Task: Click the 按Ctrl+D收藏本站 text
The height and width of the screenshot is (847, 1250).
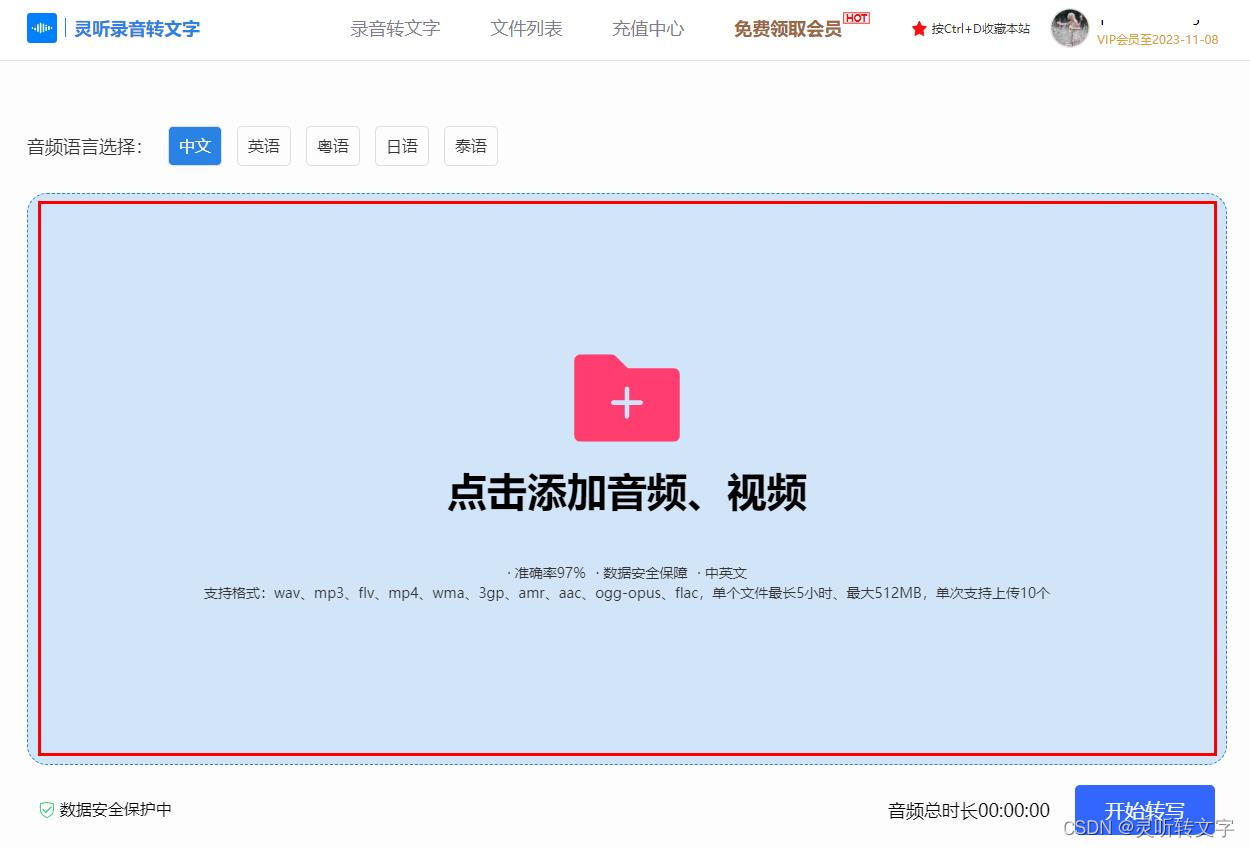Action: pos(980,29)
